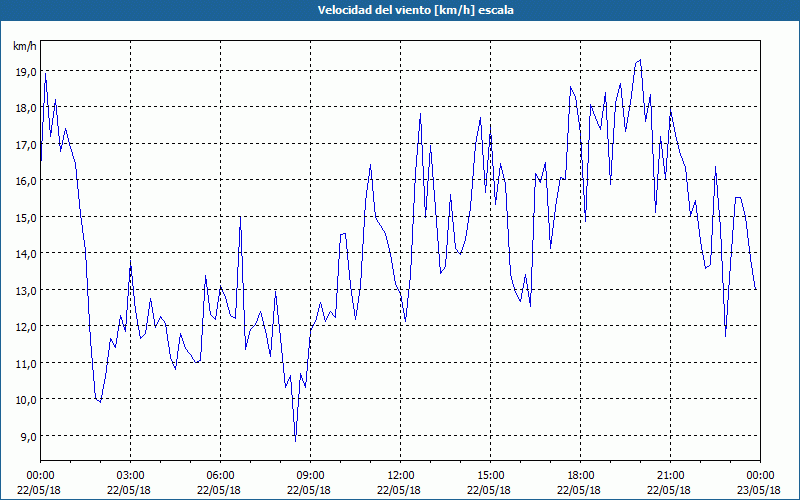Click the 09:00 time axis label

pyautogui.click(x=310, y=475)
